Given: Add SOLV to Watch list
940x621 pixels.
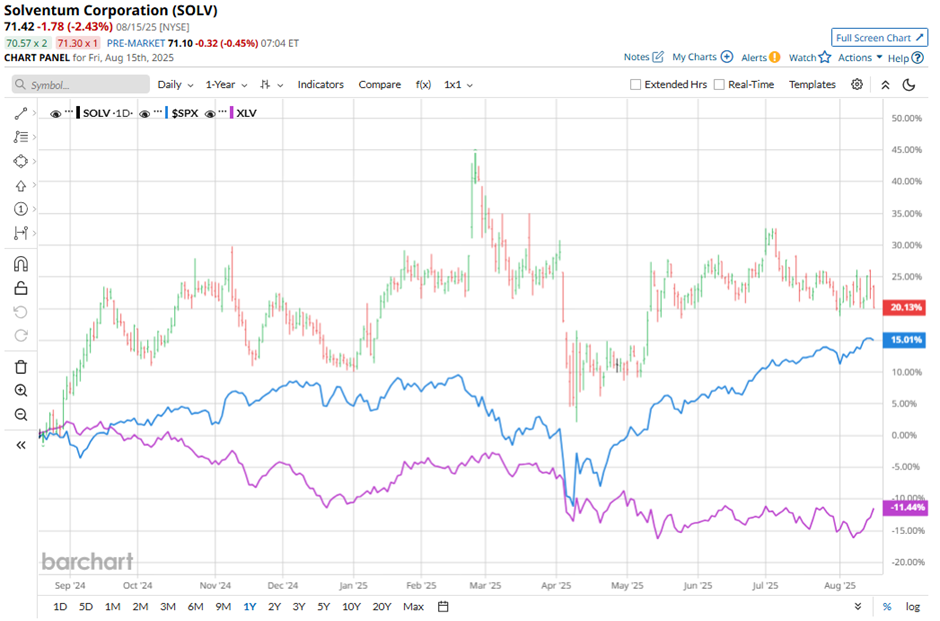Looking at the screenshot, I should point(810,58).
